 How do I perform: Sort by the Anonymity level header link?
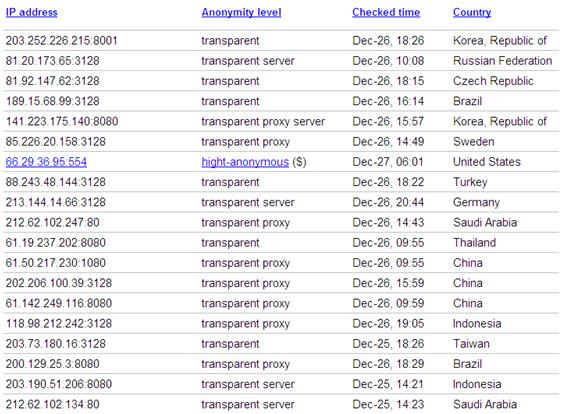click(241, 12)
